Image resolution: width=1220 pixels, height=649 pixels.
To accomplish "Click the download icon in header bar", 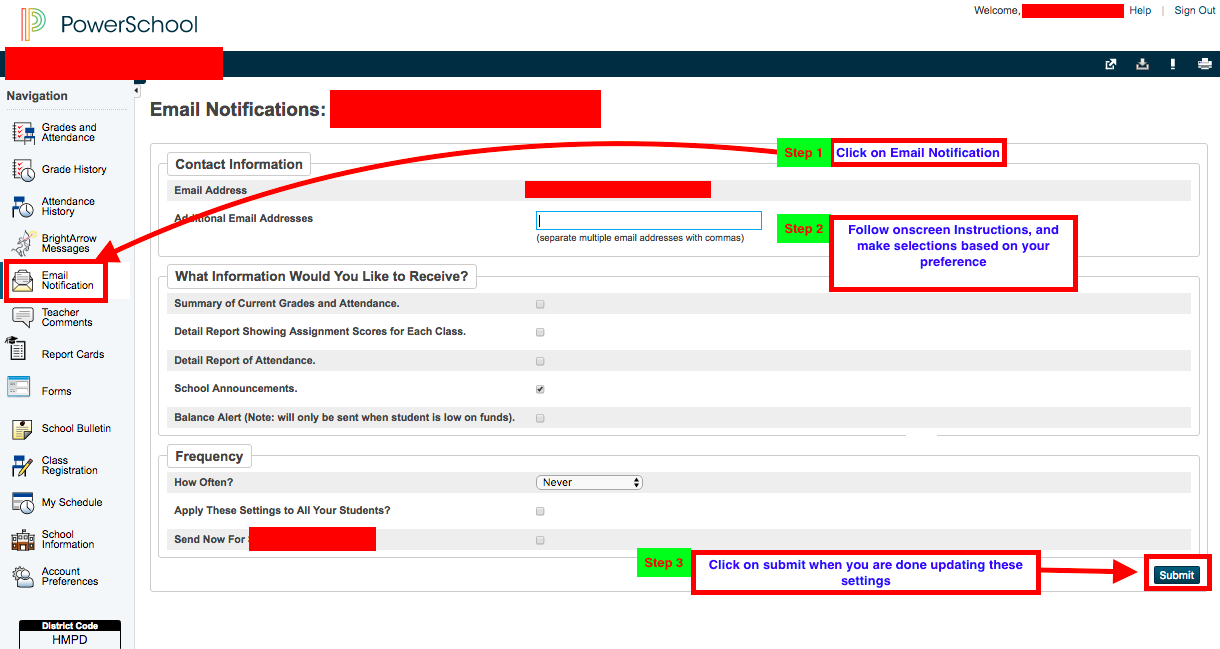I will pos(1142,64).
